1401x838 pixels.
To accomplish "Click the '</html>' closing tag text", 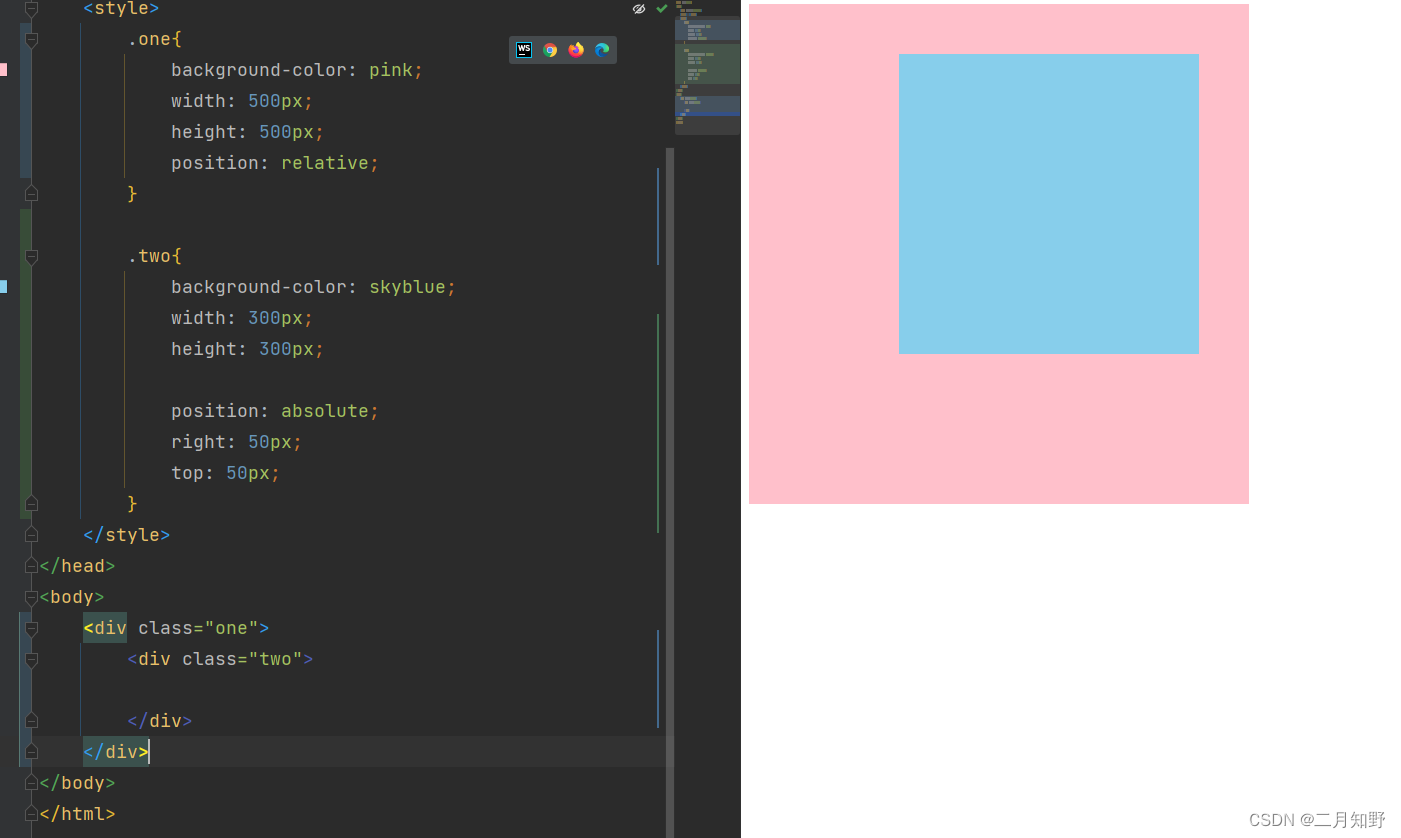I will click(x=77, y=814).
